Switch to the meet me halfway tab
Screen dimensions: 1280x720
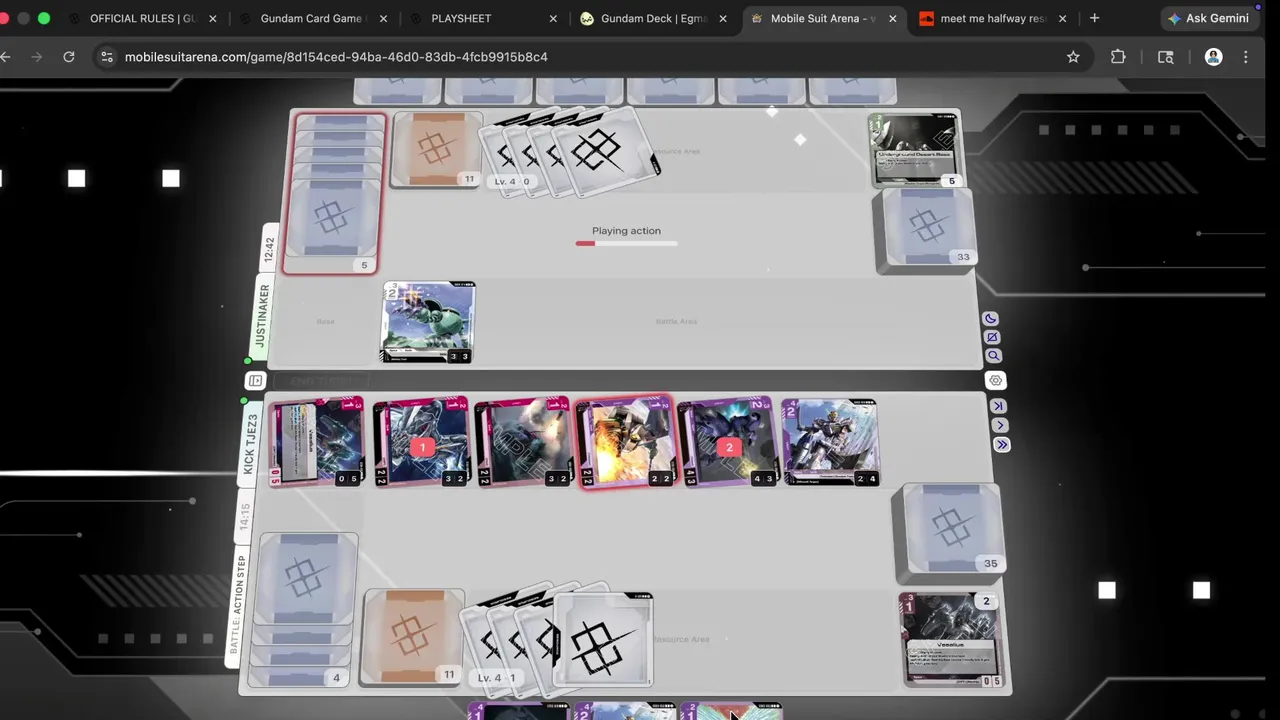(x=992, y=18)
